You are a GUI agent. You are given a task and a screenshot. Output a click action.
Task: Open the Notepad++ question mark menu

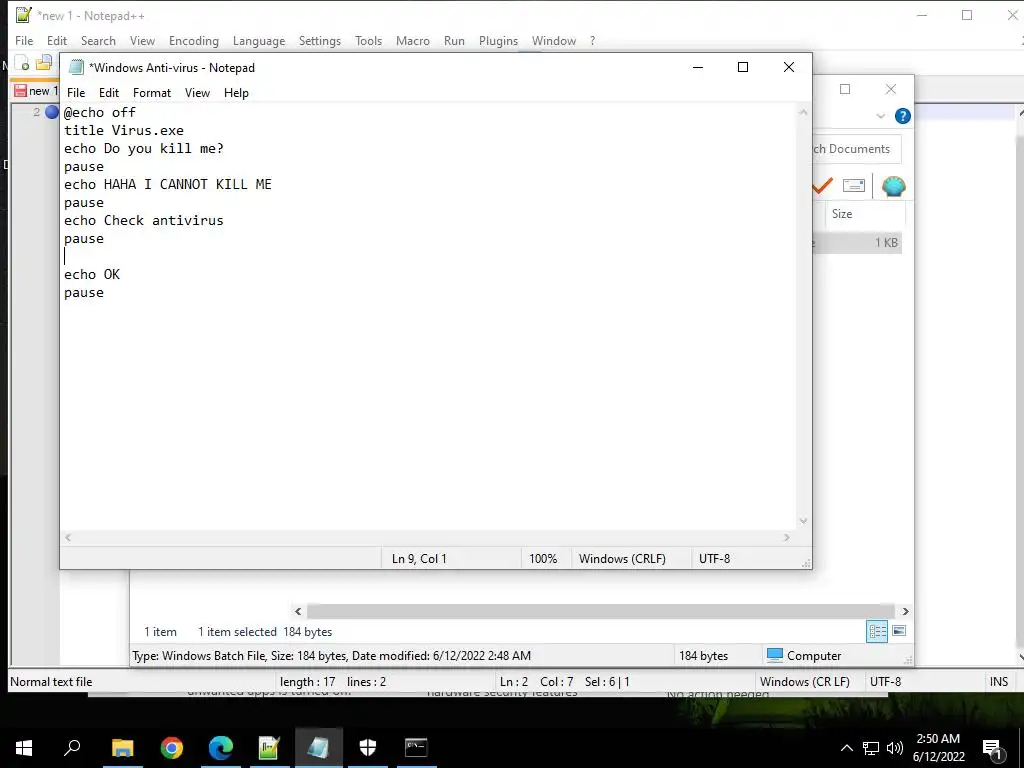(x=592, y=40)
